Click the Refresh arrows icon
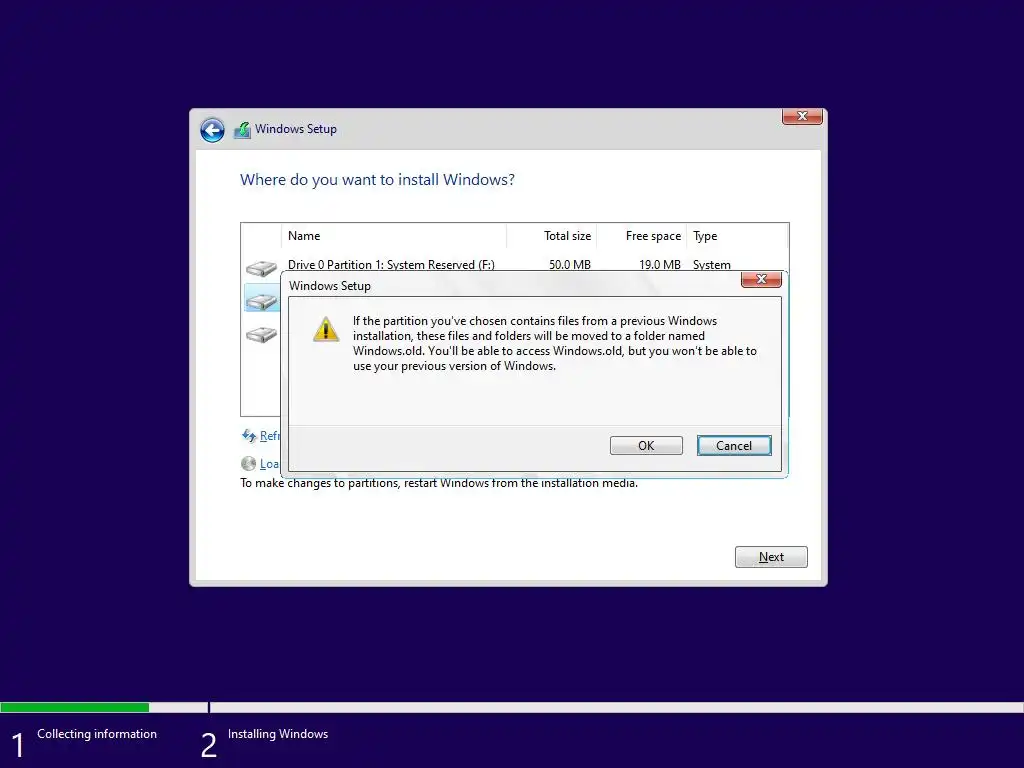 coord(249,436)
